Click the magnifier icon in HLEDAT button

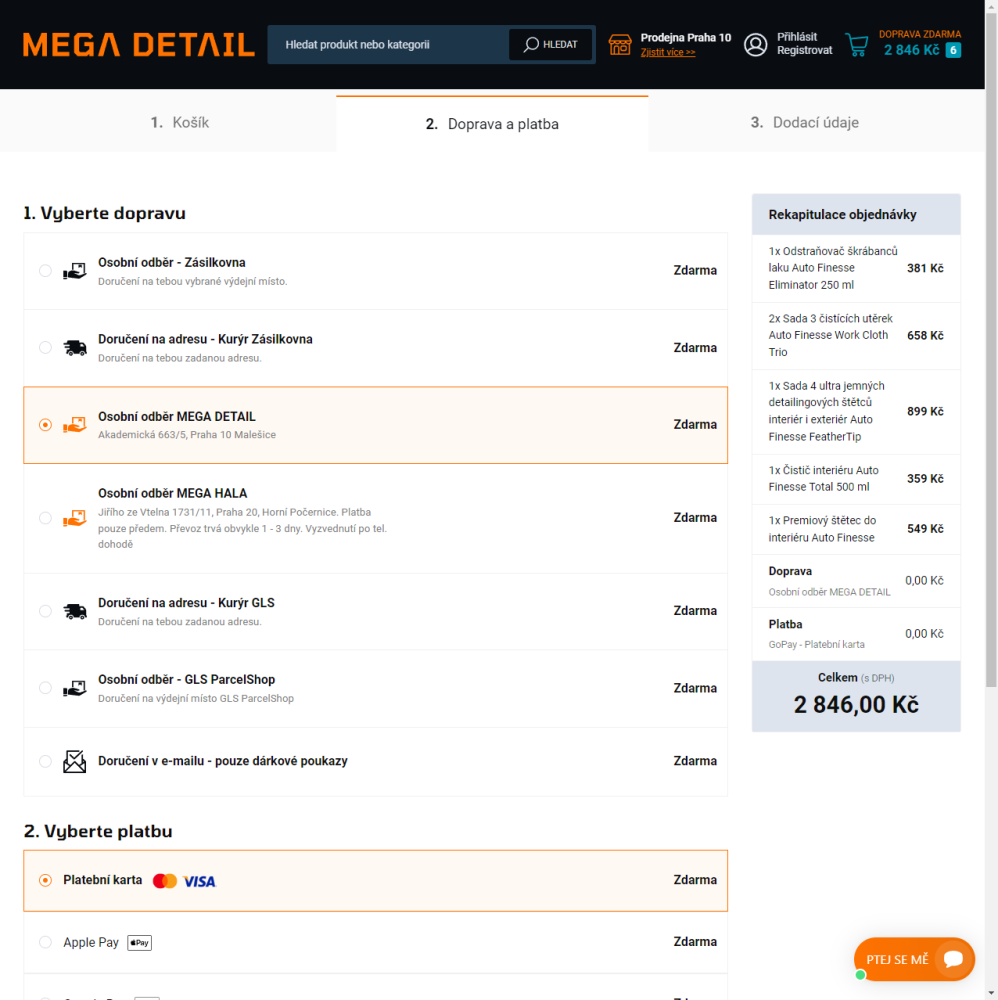tap(531, 45)
